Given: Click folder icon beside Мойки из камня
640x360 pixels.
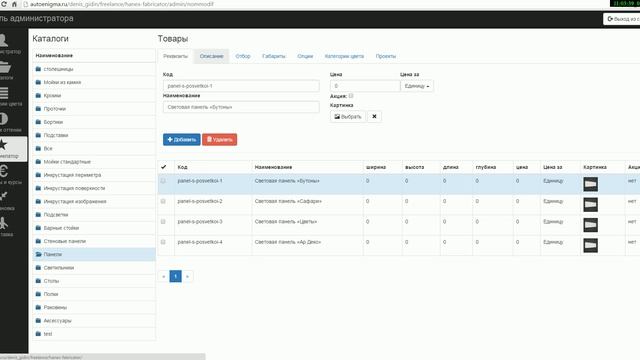Looking at the screenshot, I should (x=38, y=82).
